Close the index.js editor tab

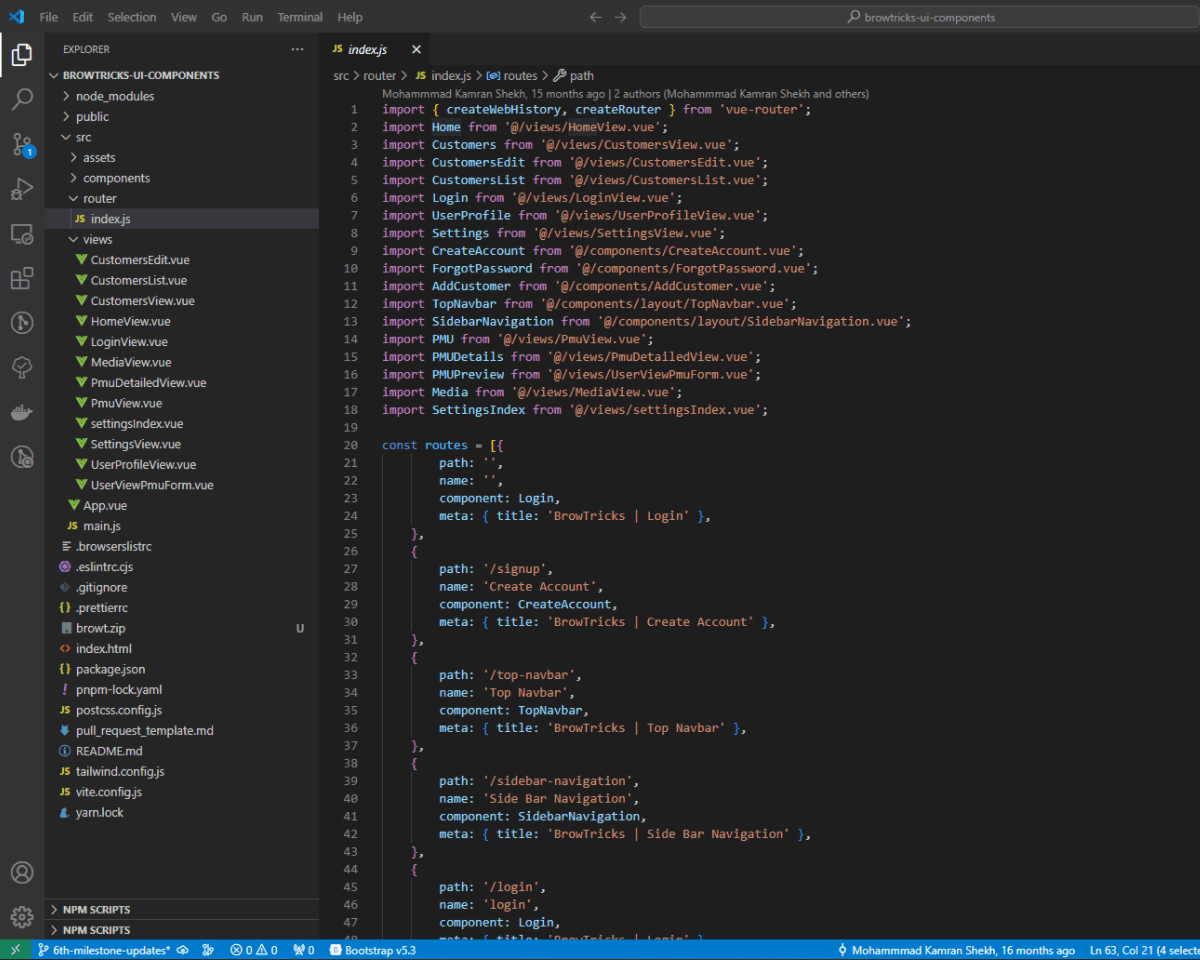[416, 49]
